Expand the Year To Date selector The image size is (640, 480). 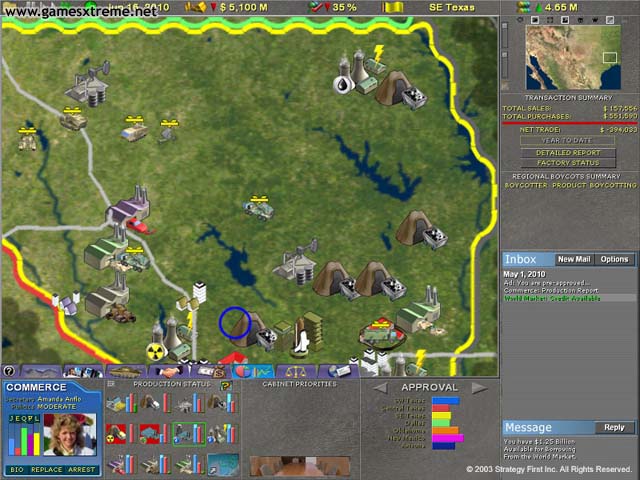click(567, 140)
